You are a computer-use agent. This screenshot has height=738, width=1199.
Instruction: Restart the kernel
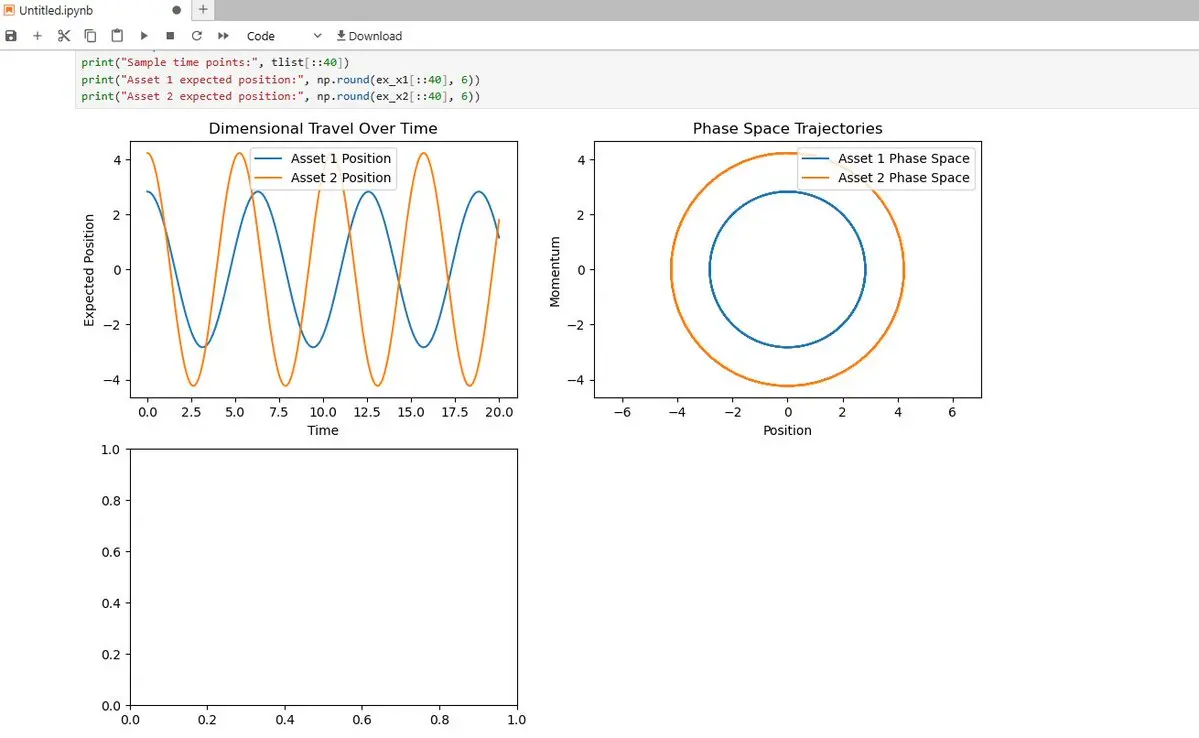tap(197, 36)
